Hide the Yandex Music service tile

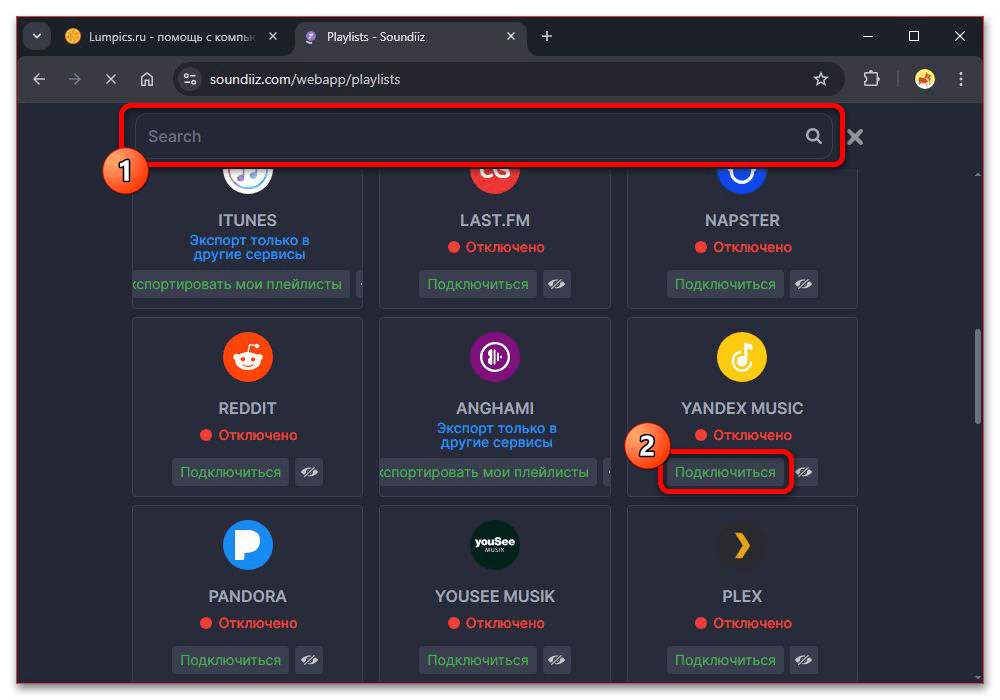(x=804, y=472)
